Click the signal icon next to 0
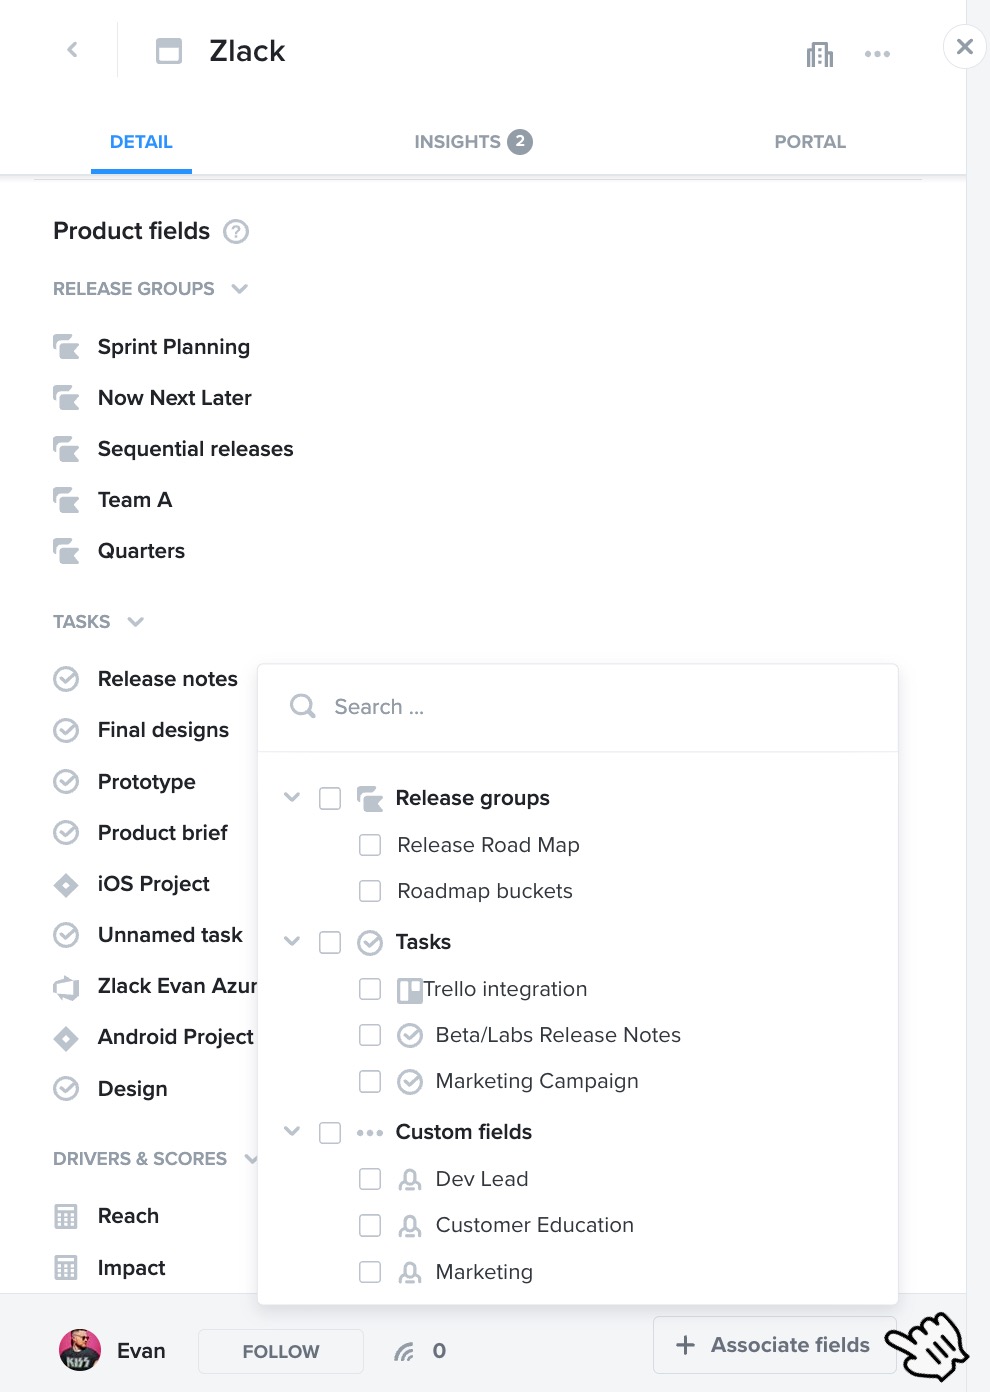Viewport: 990px width, 1392px height. coord(404,1352)
